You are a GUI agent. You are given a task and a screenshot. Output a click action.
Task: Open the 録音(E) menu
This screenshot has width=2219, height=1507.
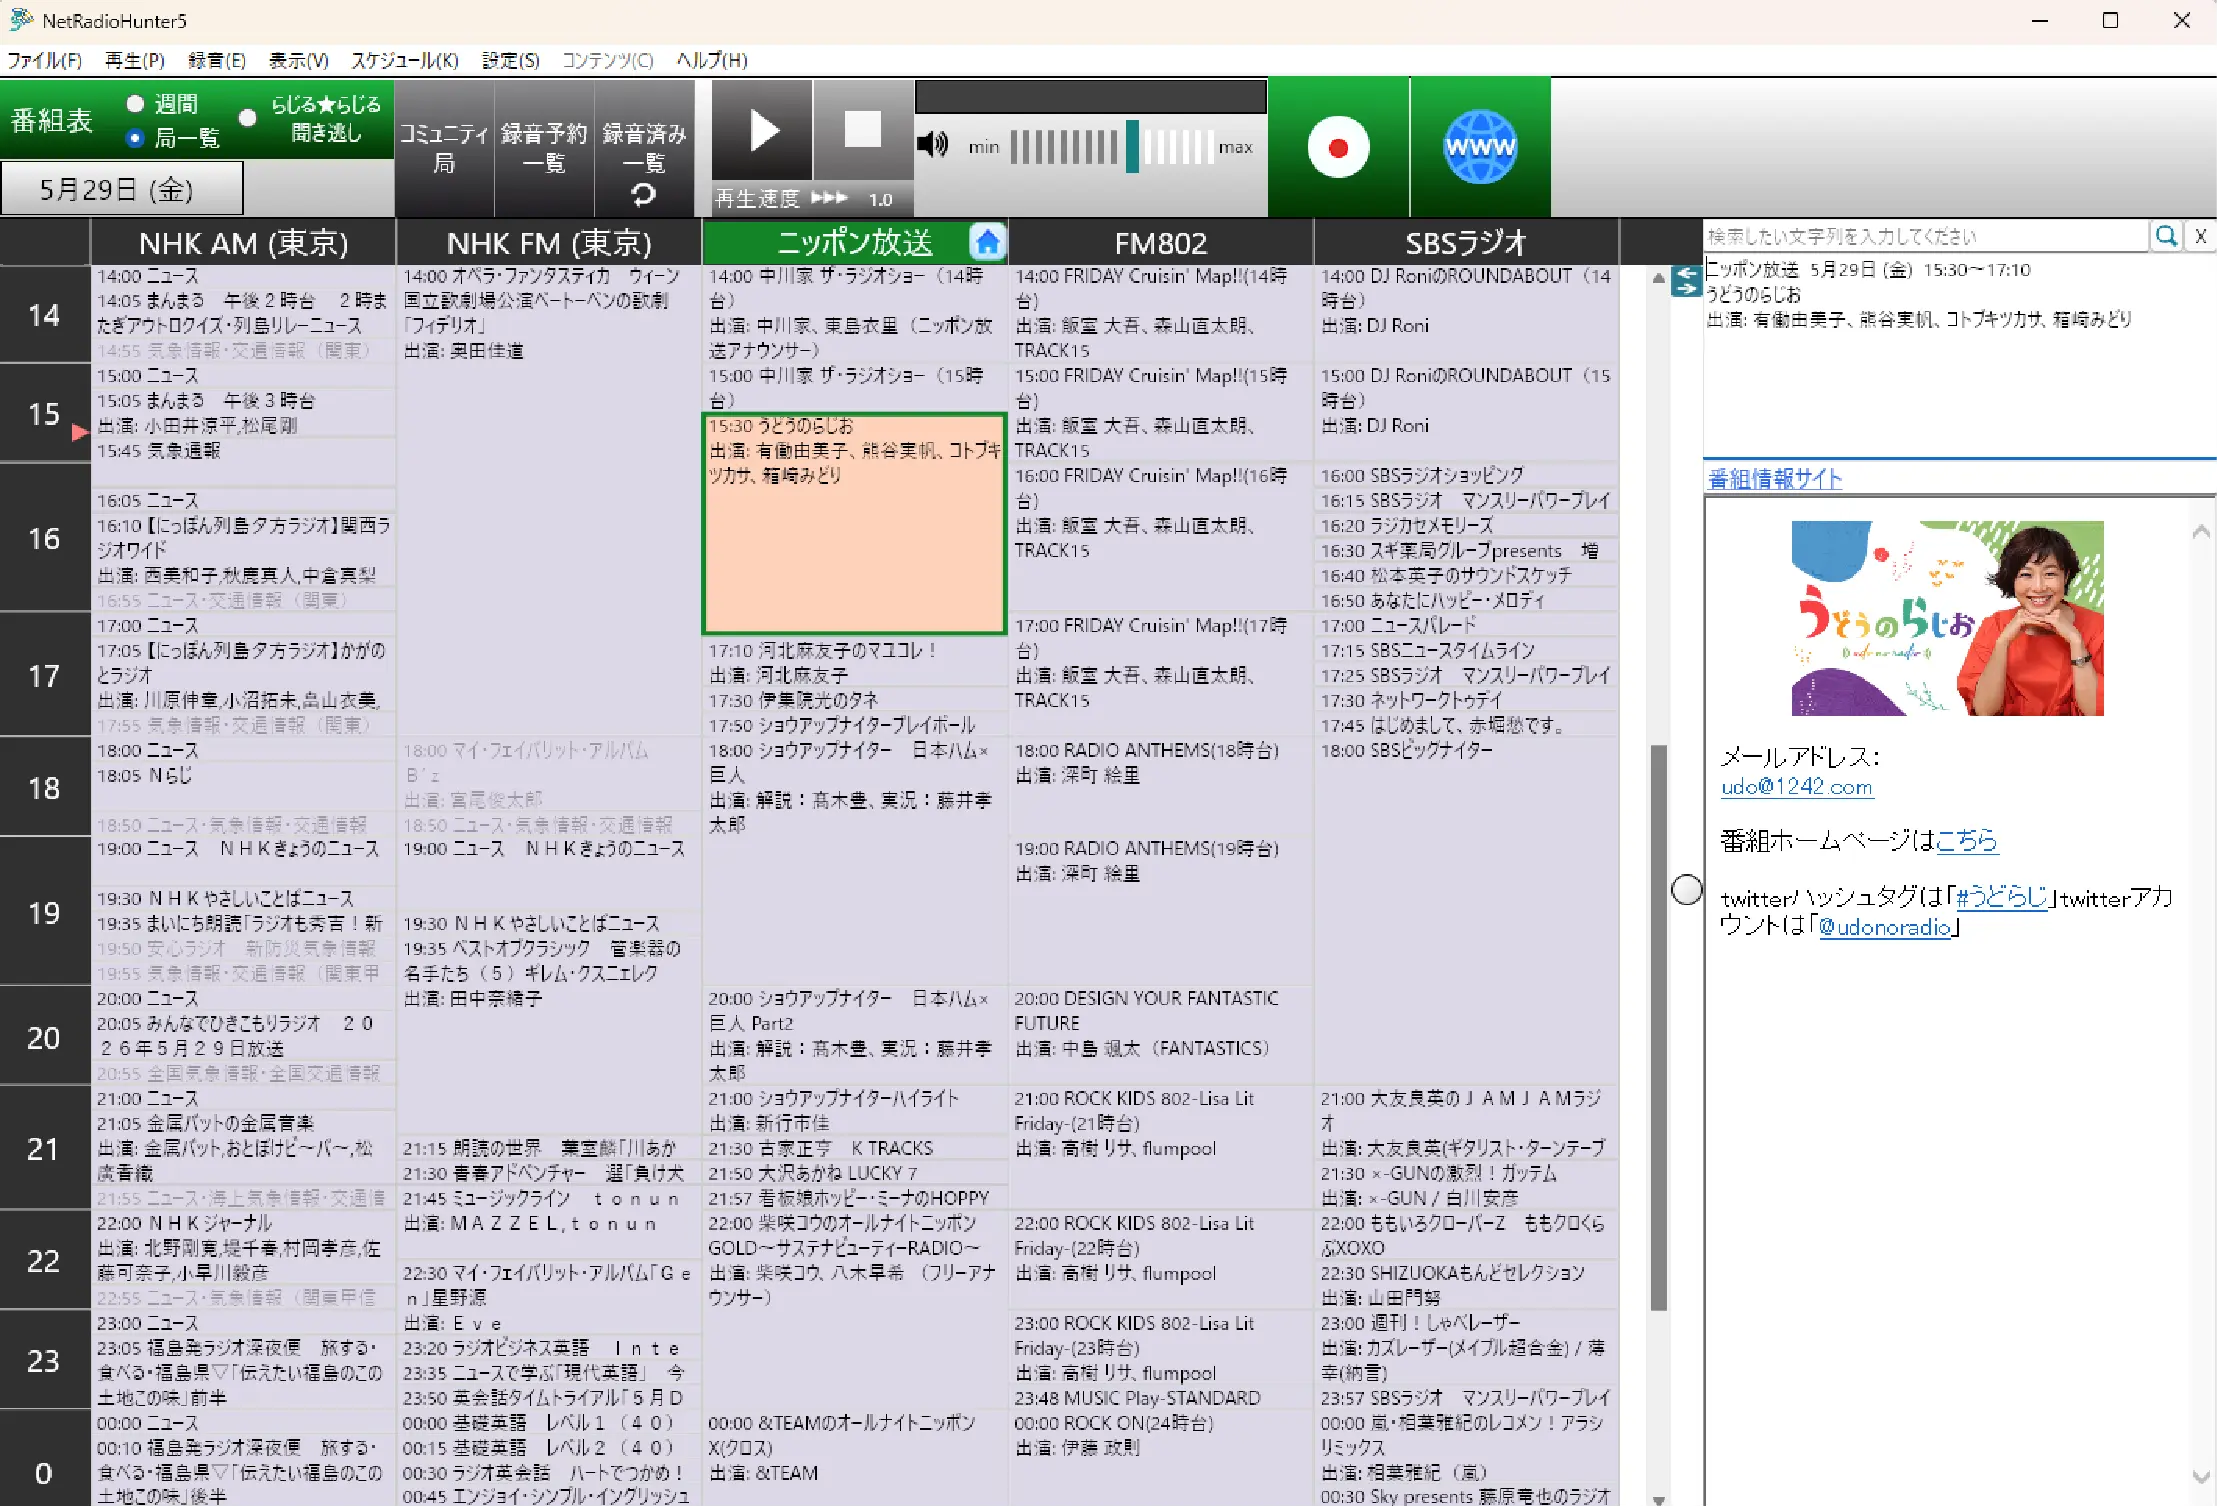(x=217, y=60)
